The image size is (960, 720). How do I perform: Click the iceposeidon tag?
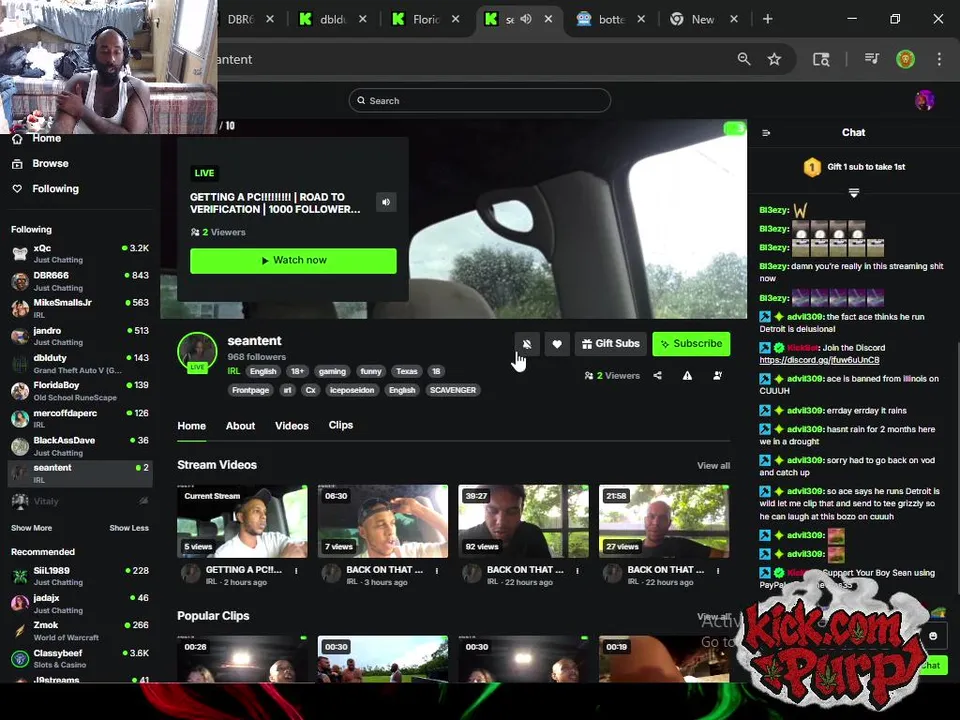[352, 390]
